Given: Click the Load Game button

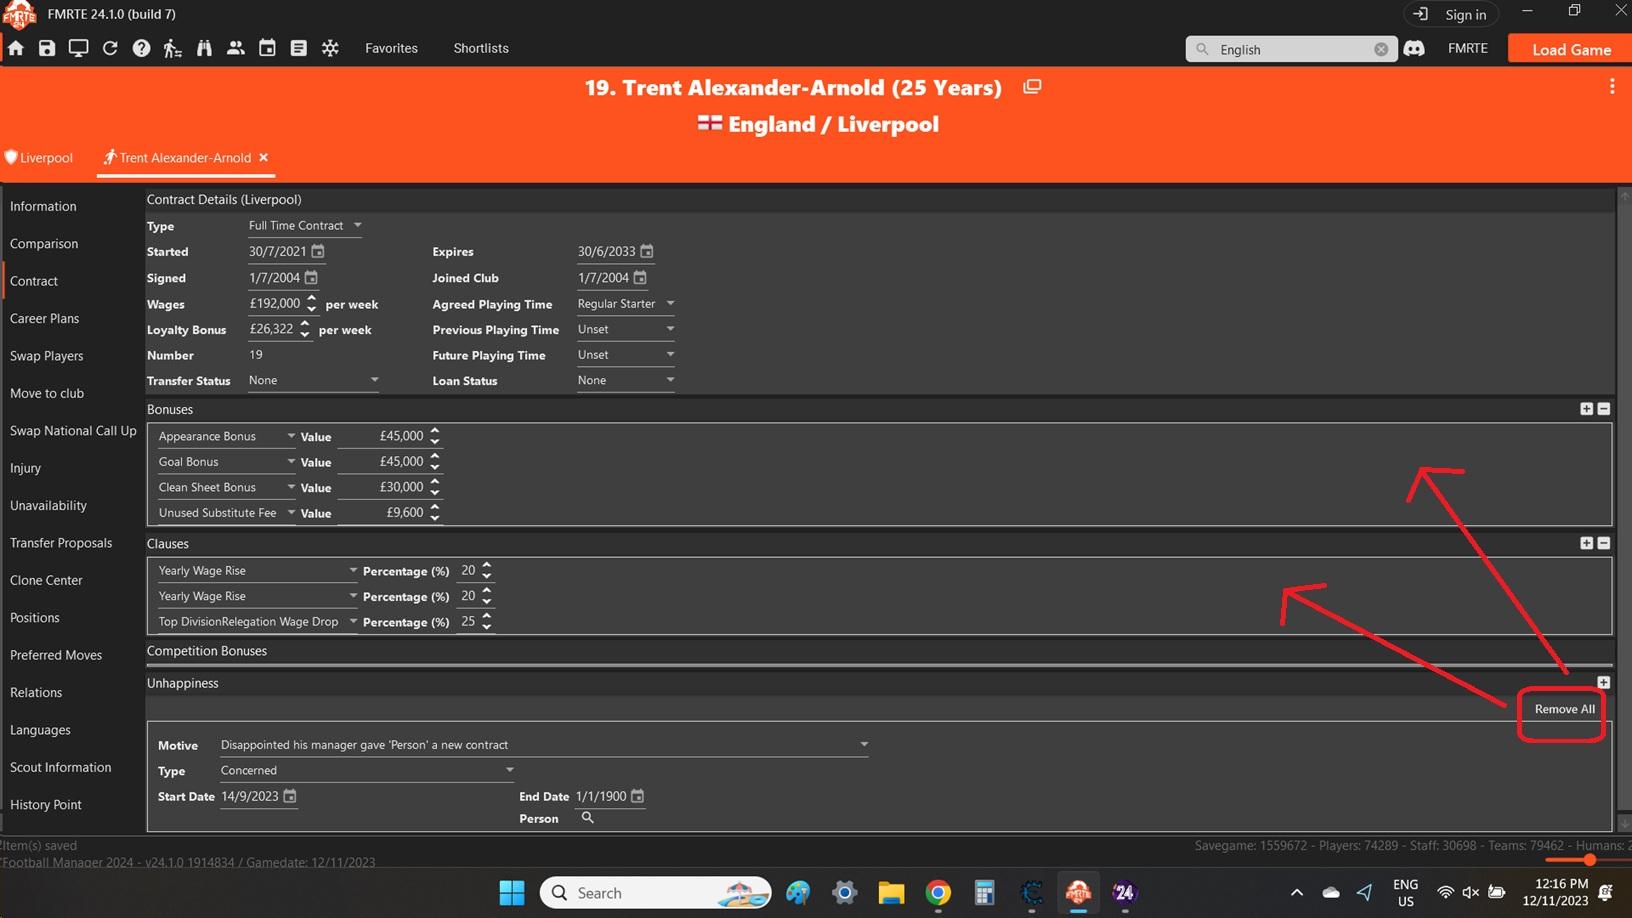Looking at the screenshot, I should click(x=1570, y=49).
